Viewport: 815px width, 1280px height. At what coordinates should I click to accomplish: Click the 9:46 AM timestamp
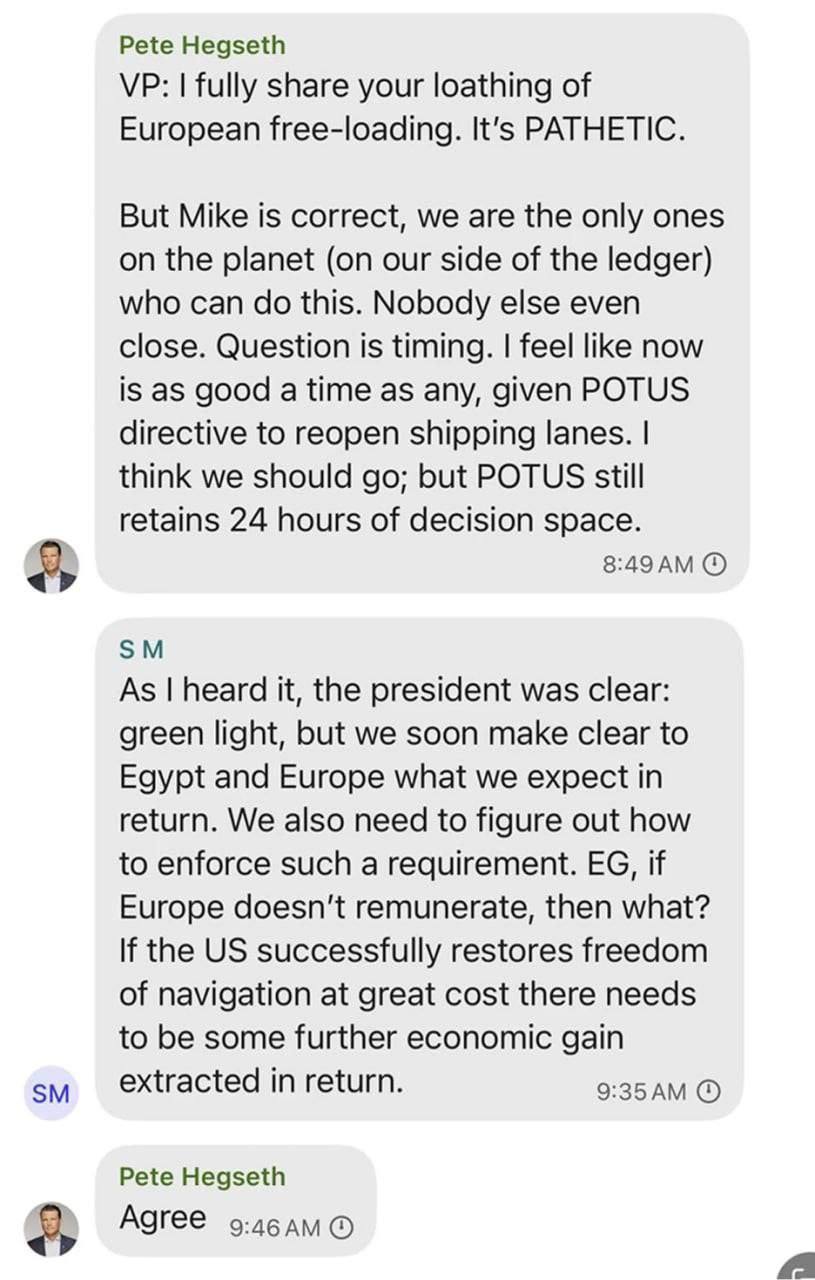click(274, 1227)
